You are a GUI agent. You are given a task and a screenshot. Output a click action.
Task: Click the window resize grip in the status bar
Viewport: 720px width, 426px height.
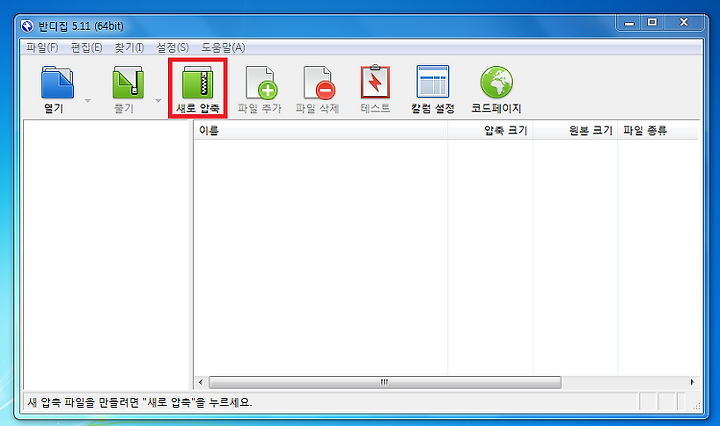click(697, 405)
